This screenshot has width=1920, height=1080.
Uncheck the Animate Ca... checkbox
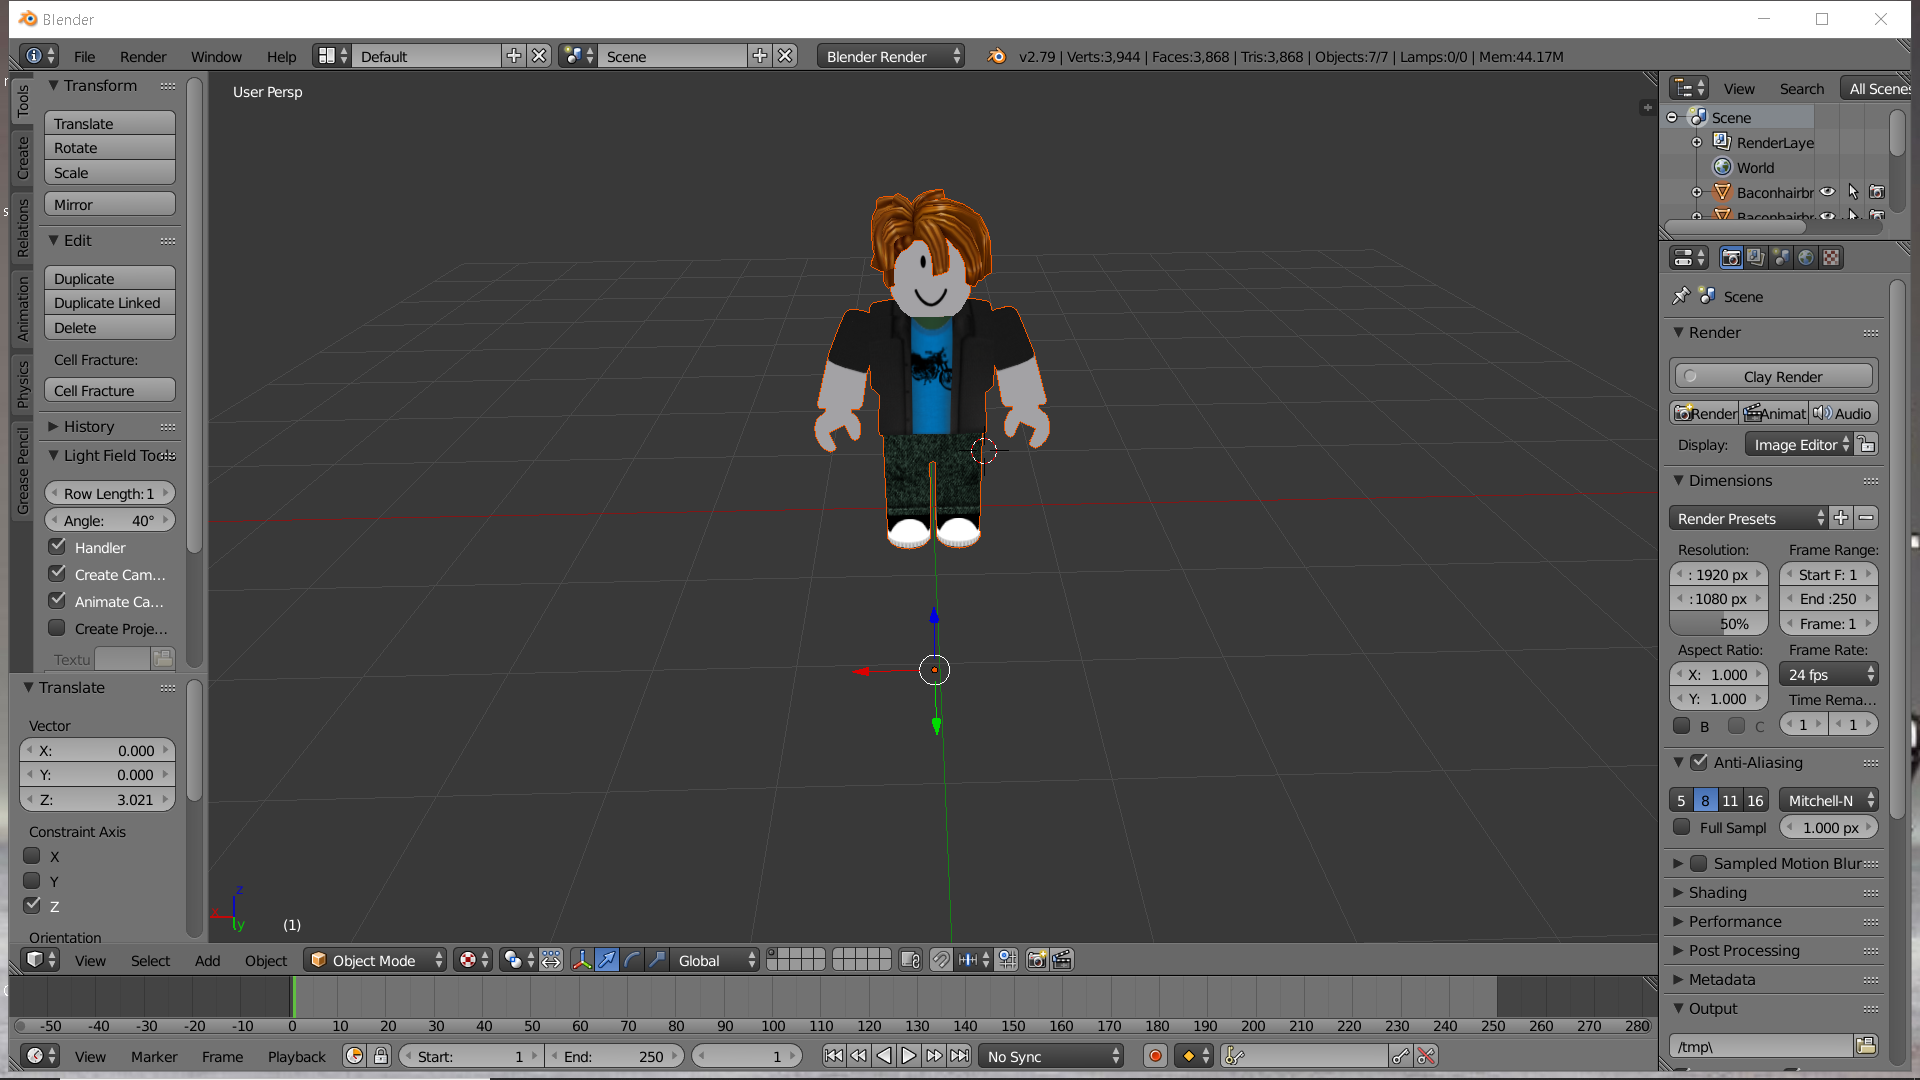pos(57,601)
